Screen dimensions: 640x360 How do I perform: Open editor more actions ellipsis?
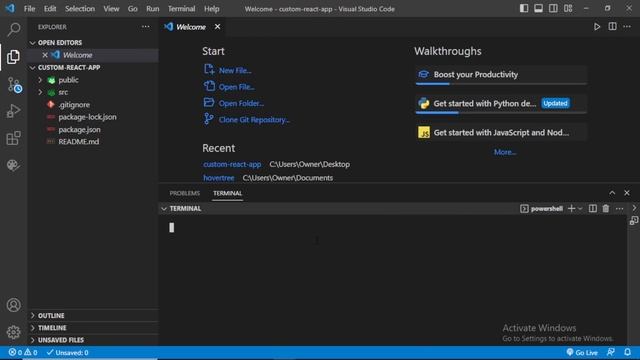(627, 27)
